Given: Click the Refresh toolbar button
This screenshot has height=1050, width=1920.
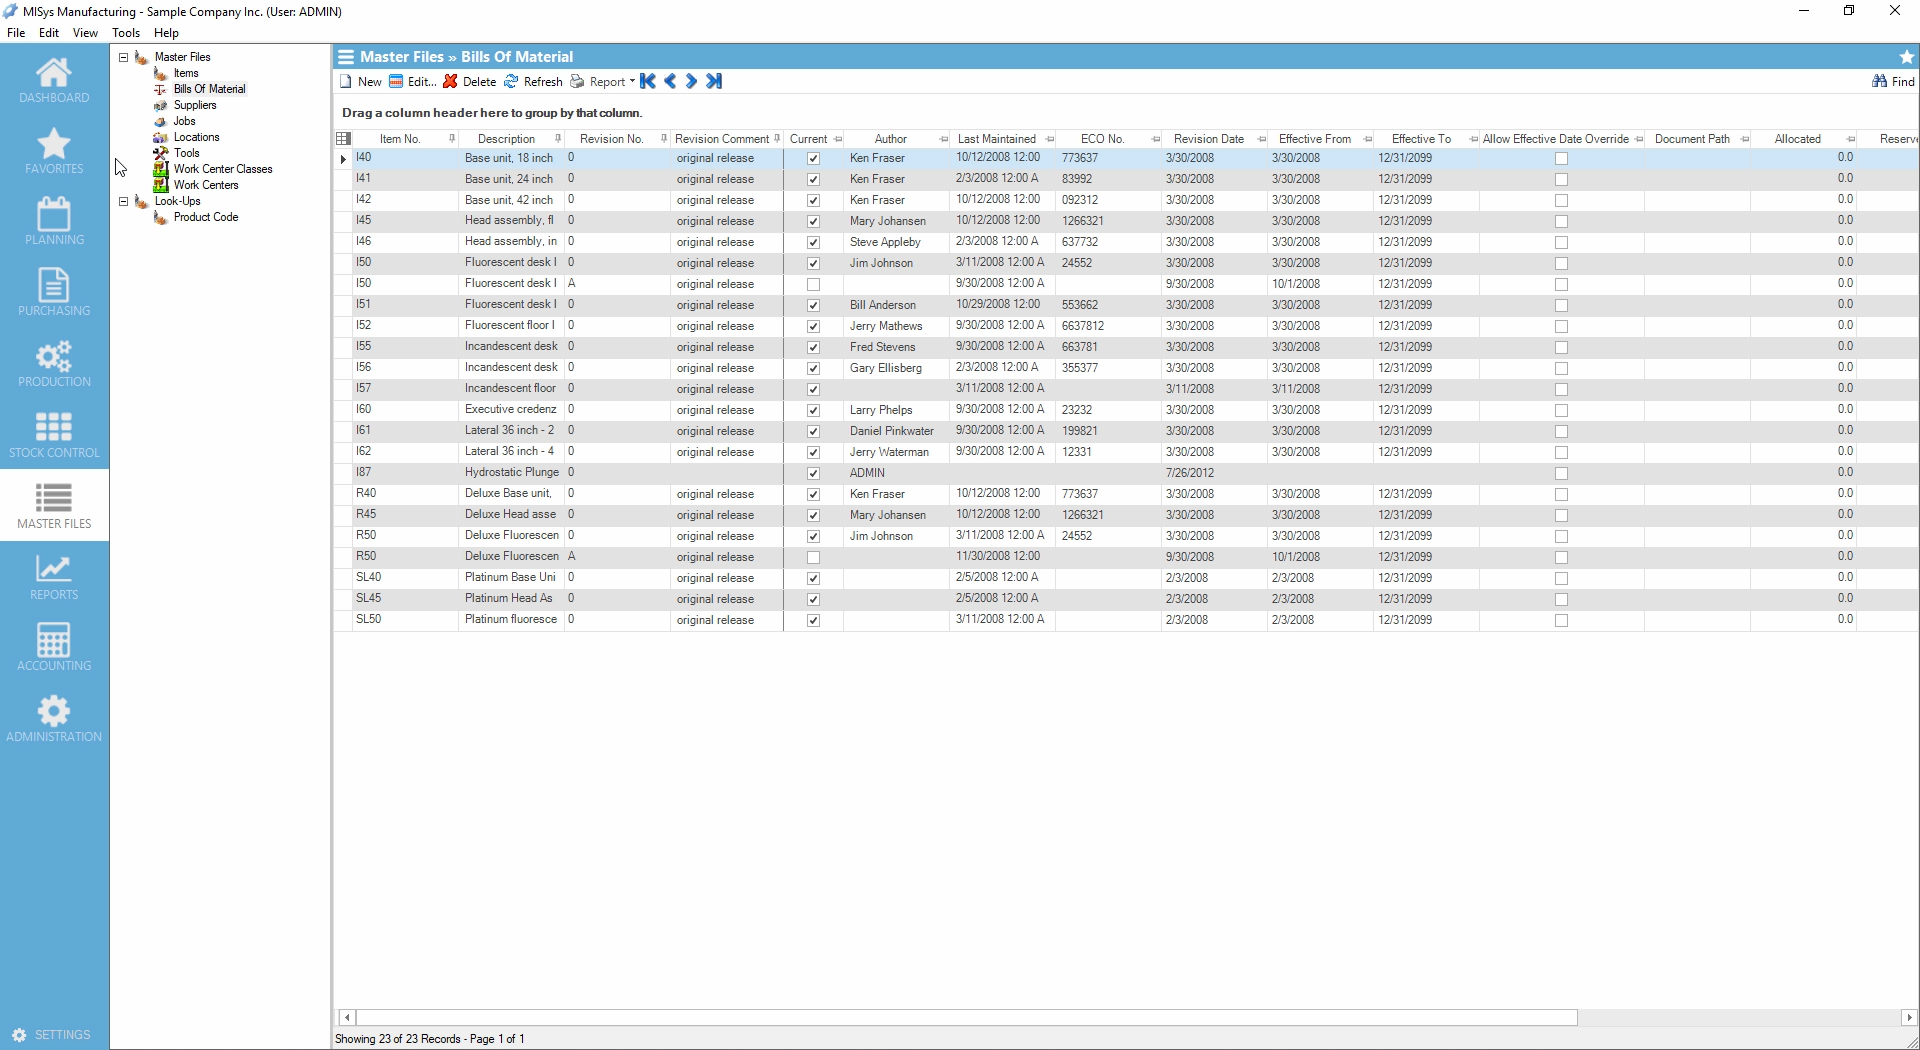Looking at the screenshot, I should coord(533,82).
